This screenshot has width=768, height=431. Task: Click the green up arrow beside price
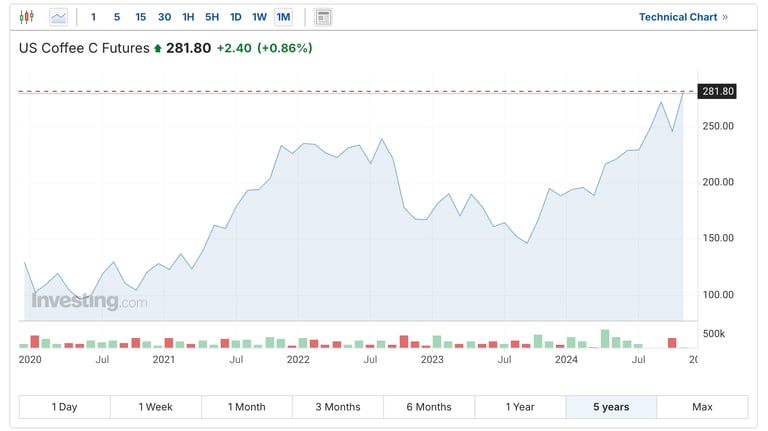coord(157,48)
